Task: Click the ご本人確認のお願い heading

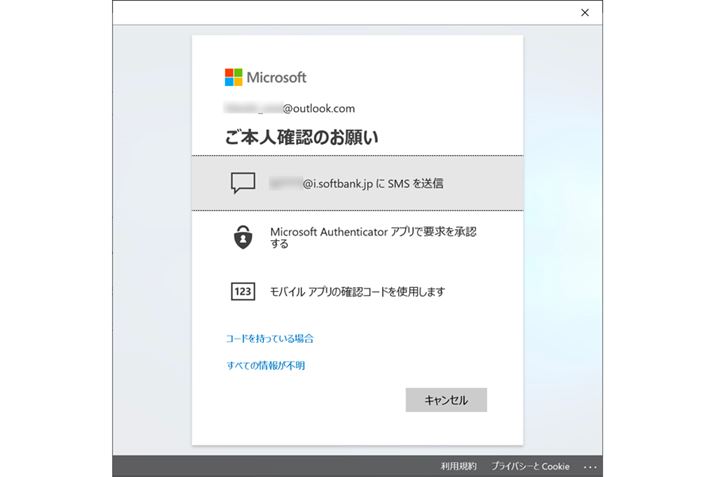Action: pos(301,137)
